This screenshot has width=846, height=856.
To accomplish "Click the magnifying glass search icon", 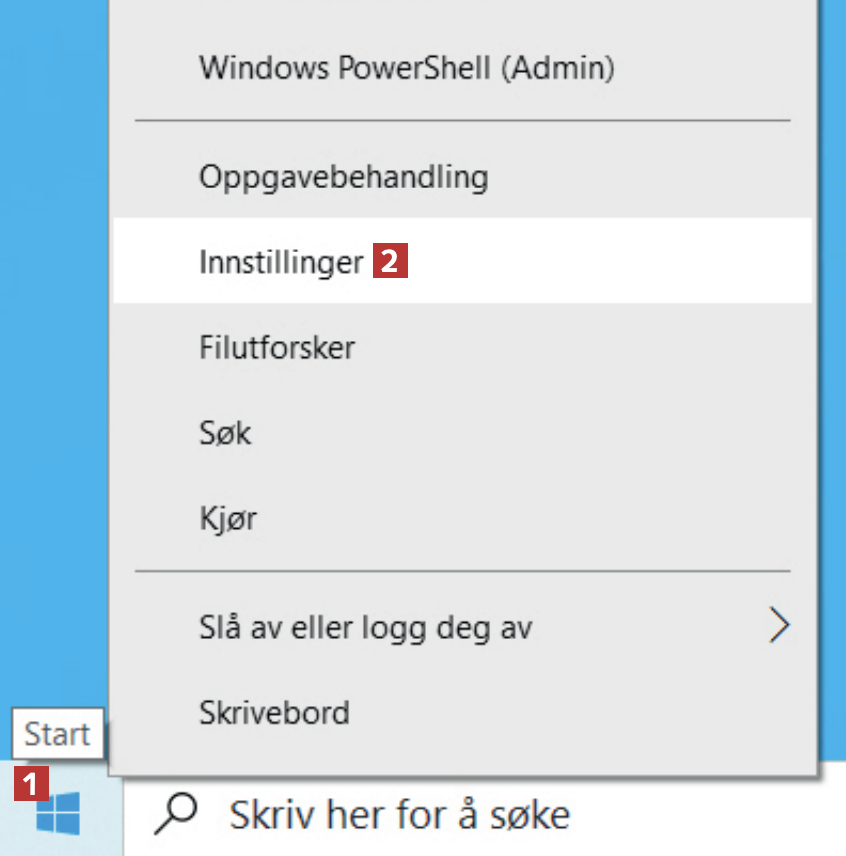I will [x=177, y=814].
